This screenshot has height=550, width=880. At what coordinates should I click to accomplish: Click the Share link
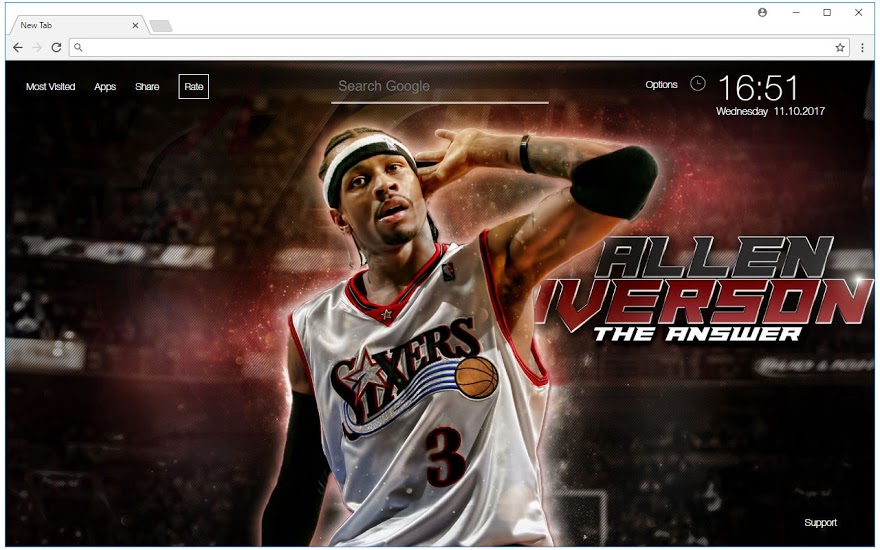click(147, 87)
